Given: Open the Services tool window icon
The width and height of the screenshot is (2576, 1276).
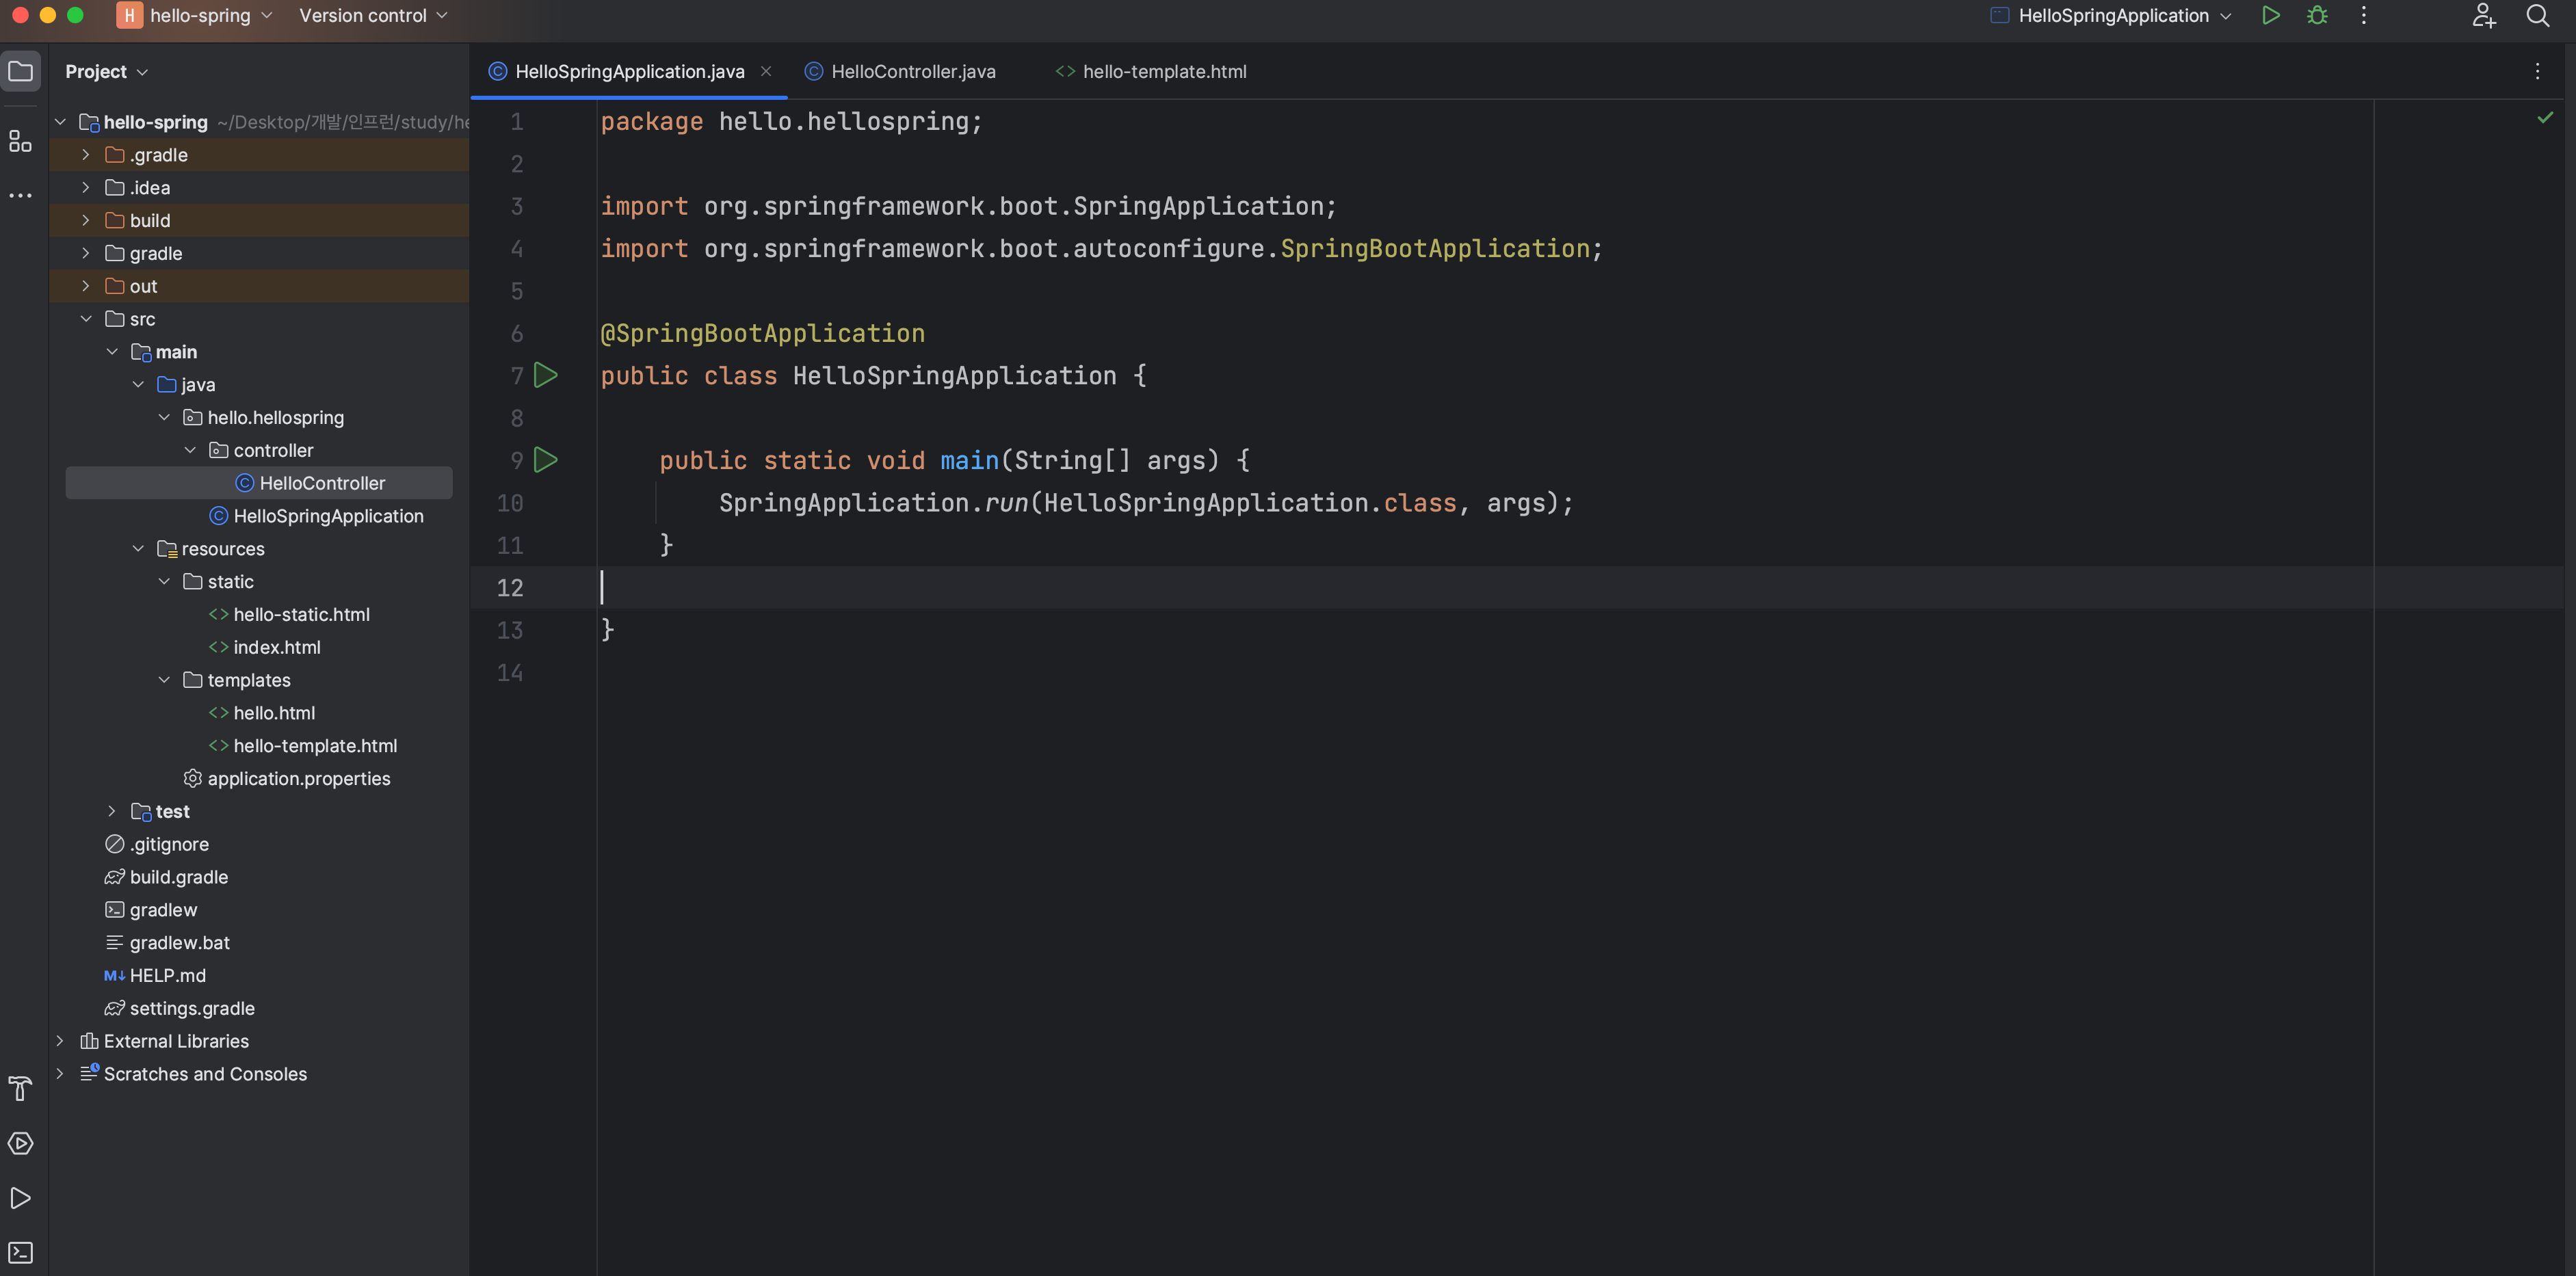Looking at the screenshot, I should (x=20, y=1143).
